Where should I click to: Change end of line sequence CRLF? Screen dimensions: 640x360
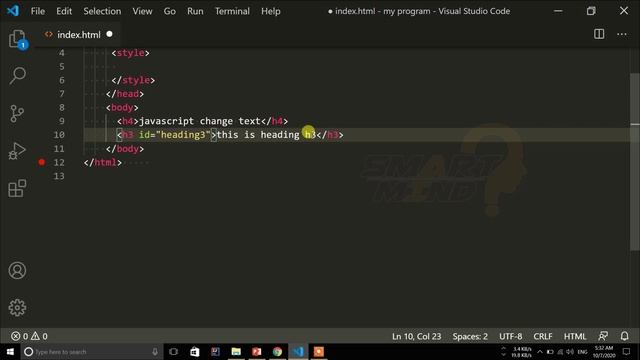(x=542, y=336)
